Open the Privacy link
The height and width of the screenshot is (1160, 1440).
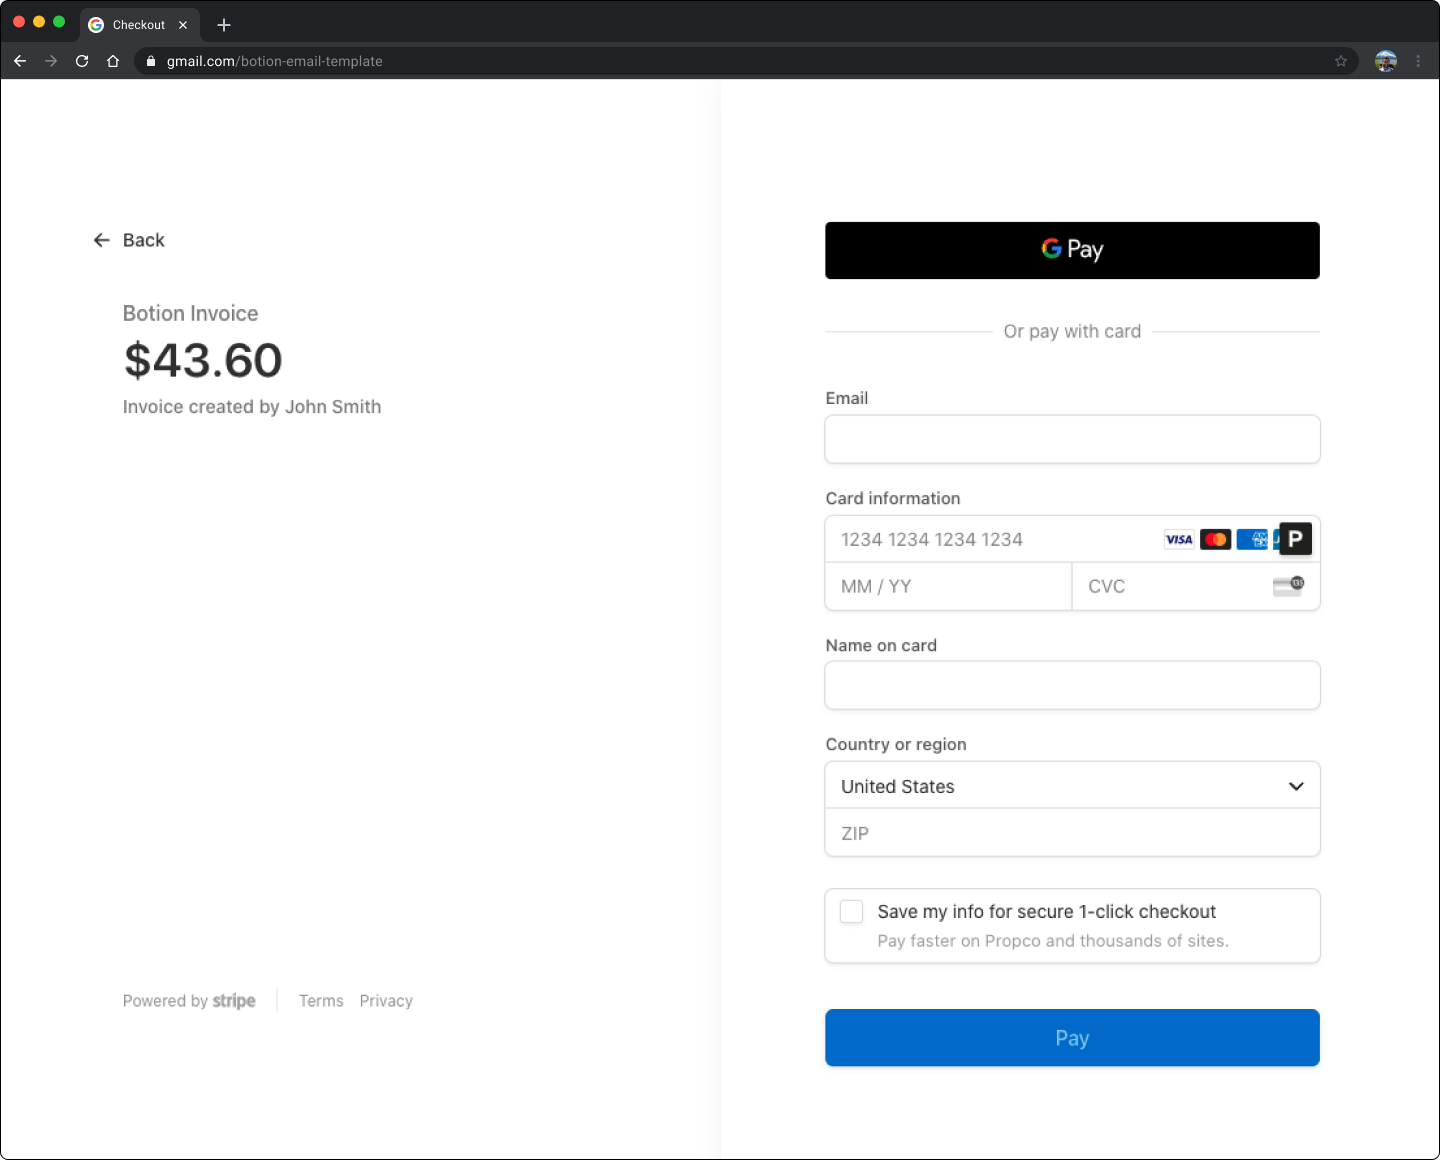pyautogui.click(x=386, y=1001)
